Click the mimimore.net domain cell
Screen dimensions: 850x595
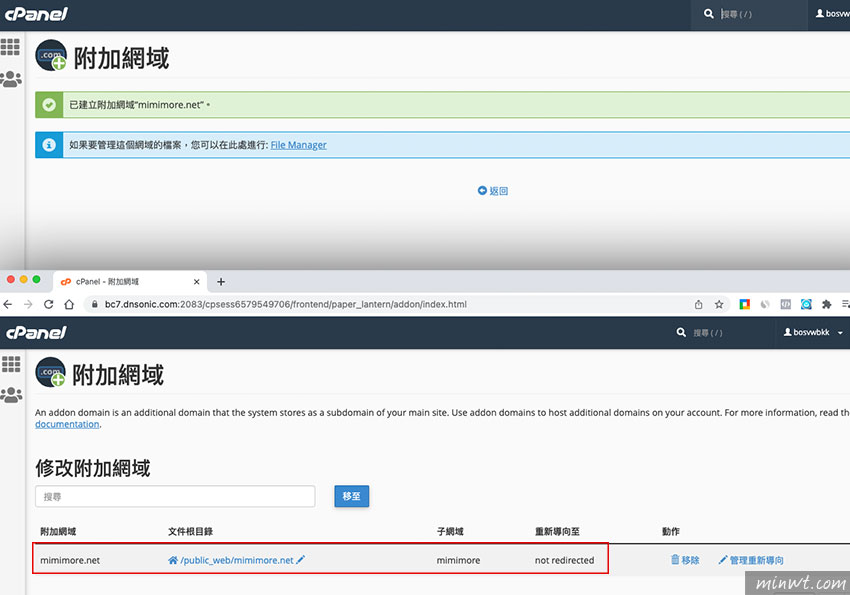click(x=70, y=560)
